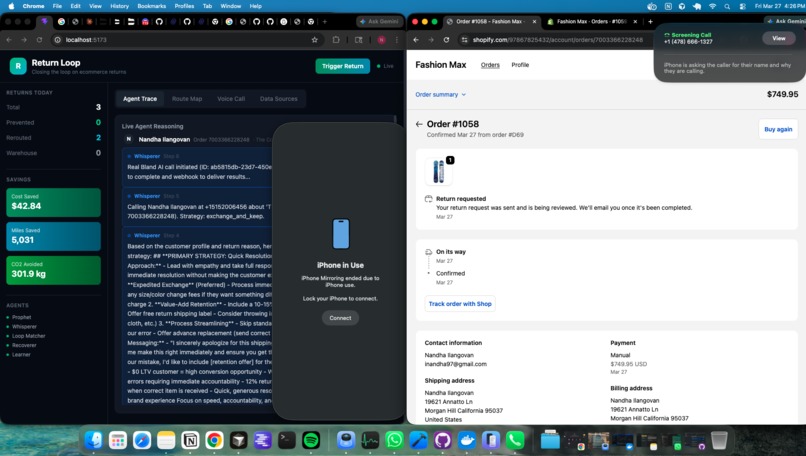Go back using arrow beside Order #1058
Viewport: 806px width, 456px height.
[x=419, y=124]
